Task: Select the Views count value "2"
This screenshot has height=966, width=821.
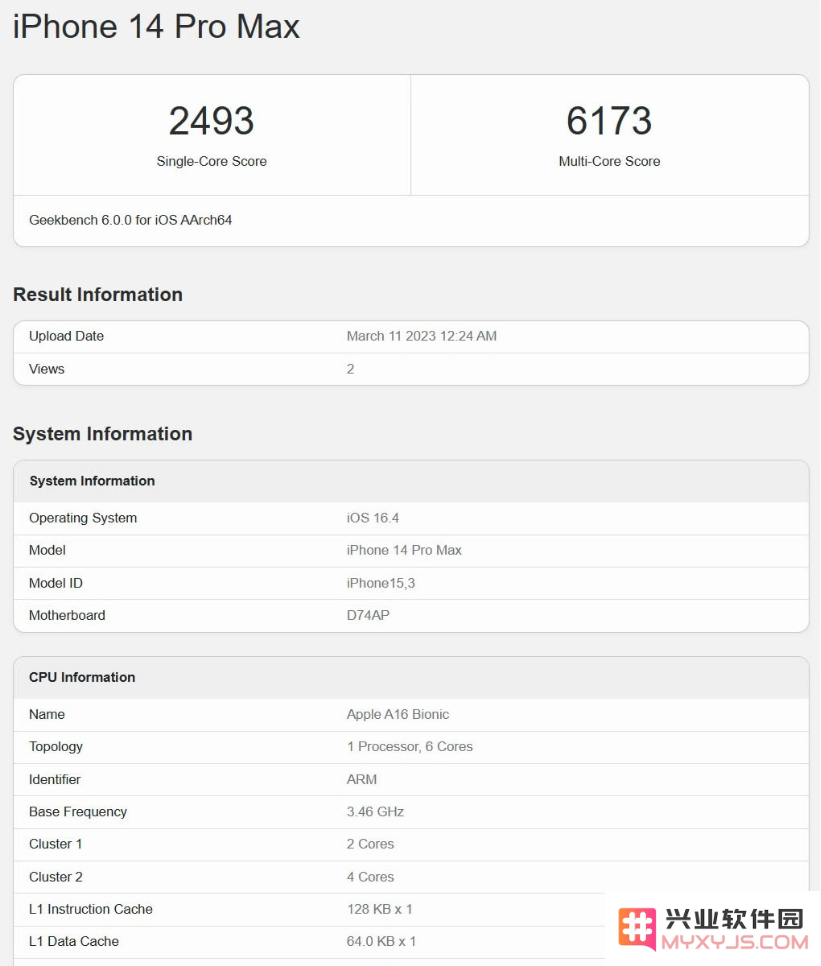Action: 350,369
